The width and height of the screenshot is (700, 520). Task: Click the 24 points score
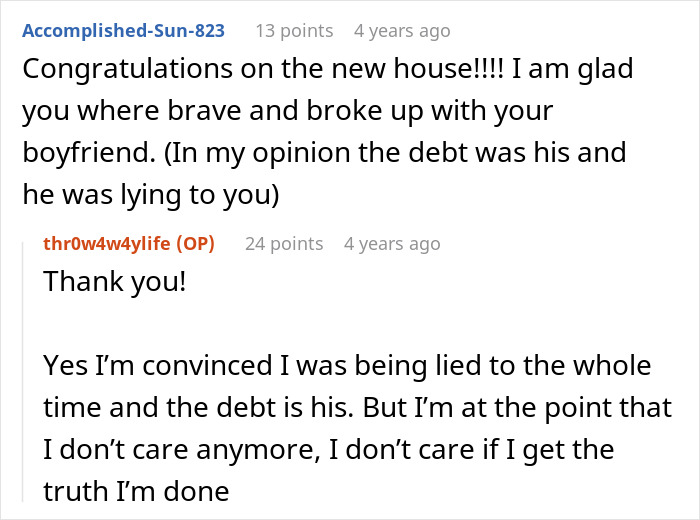pos(284,243)
